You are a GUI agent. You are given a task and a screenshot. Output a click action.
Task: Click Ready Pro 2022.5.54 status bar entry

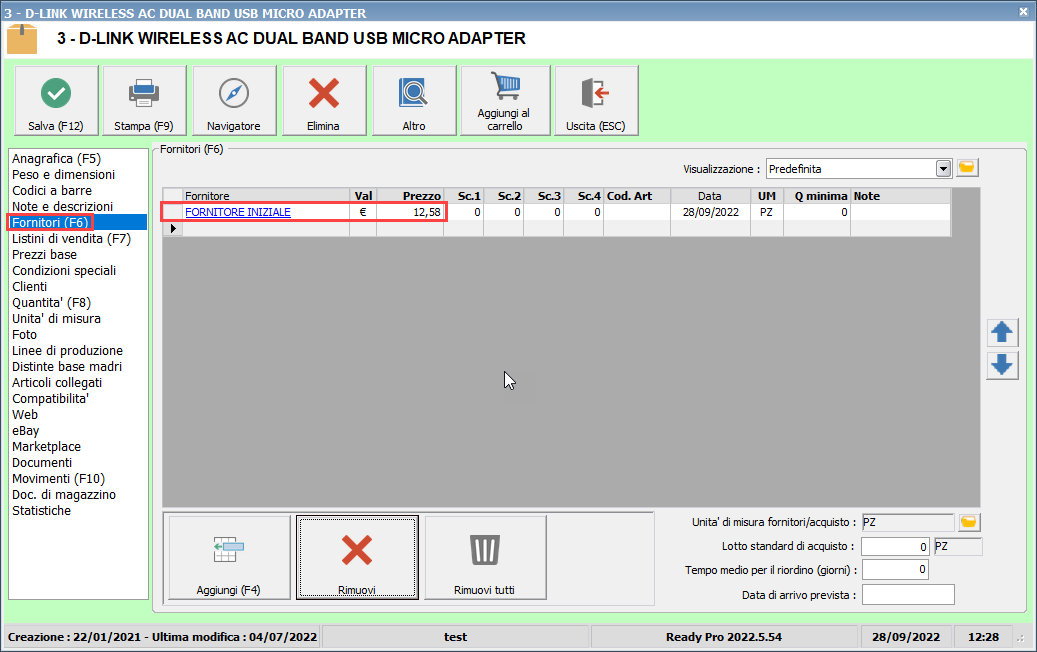pos(724,637)
